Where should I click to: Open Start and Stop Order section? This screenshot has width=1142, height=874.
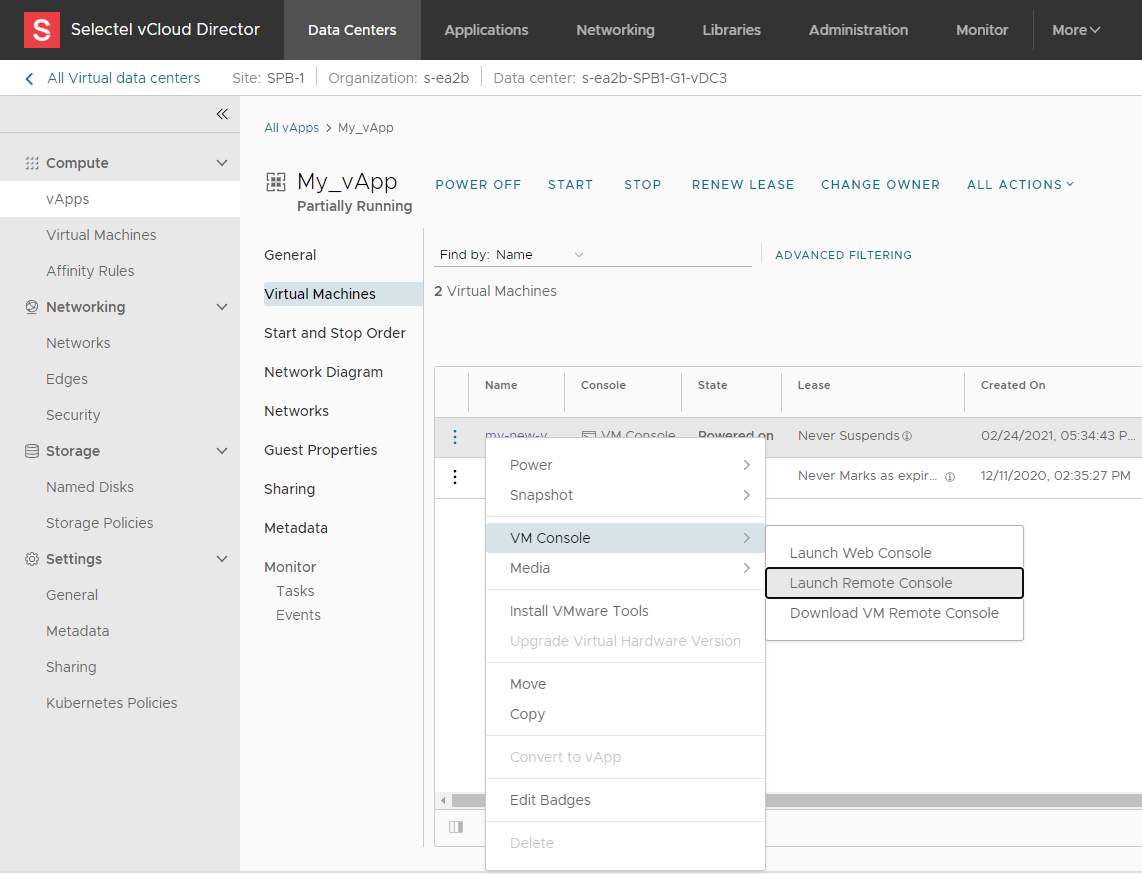[x=335, y=333]
